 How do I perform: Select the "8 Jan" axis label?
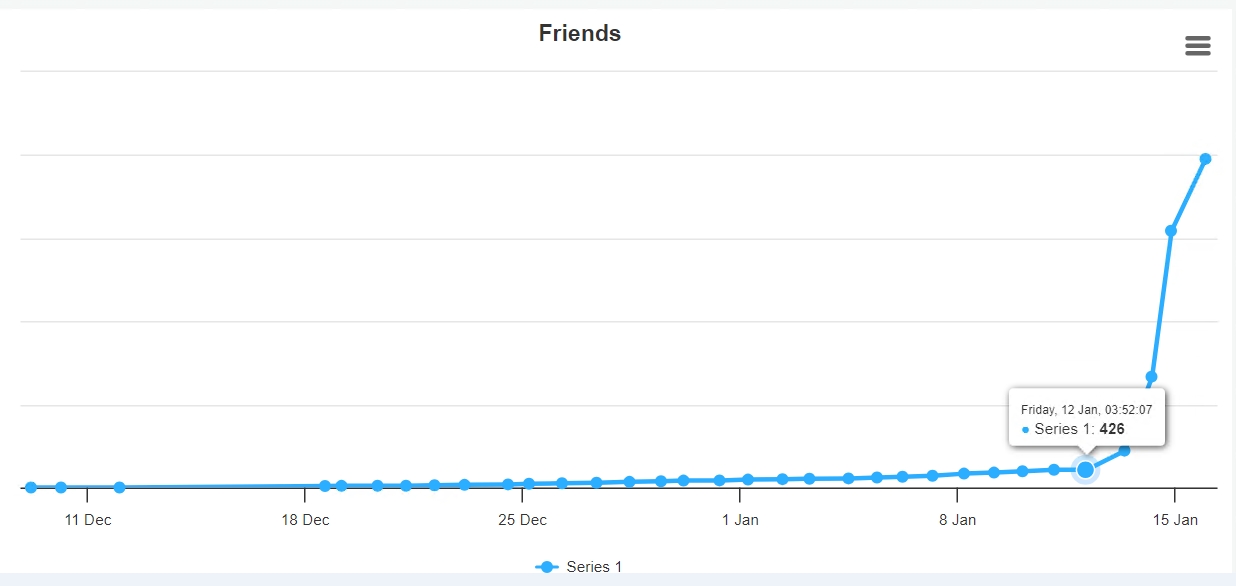click(957, 520)
